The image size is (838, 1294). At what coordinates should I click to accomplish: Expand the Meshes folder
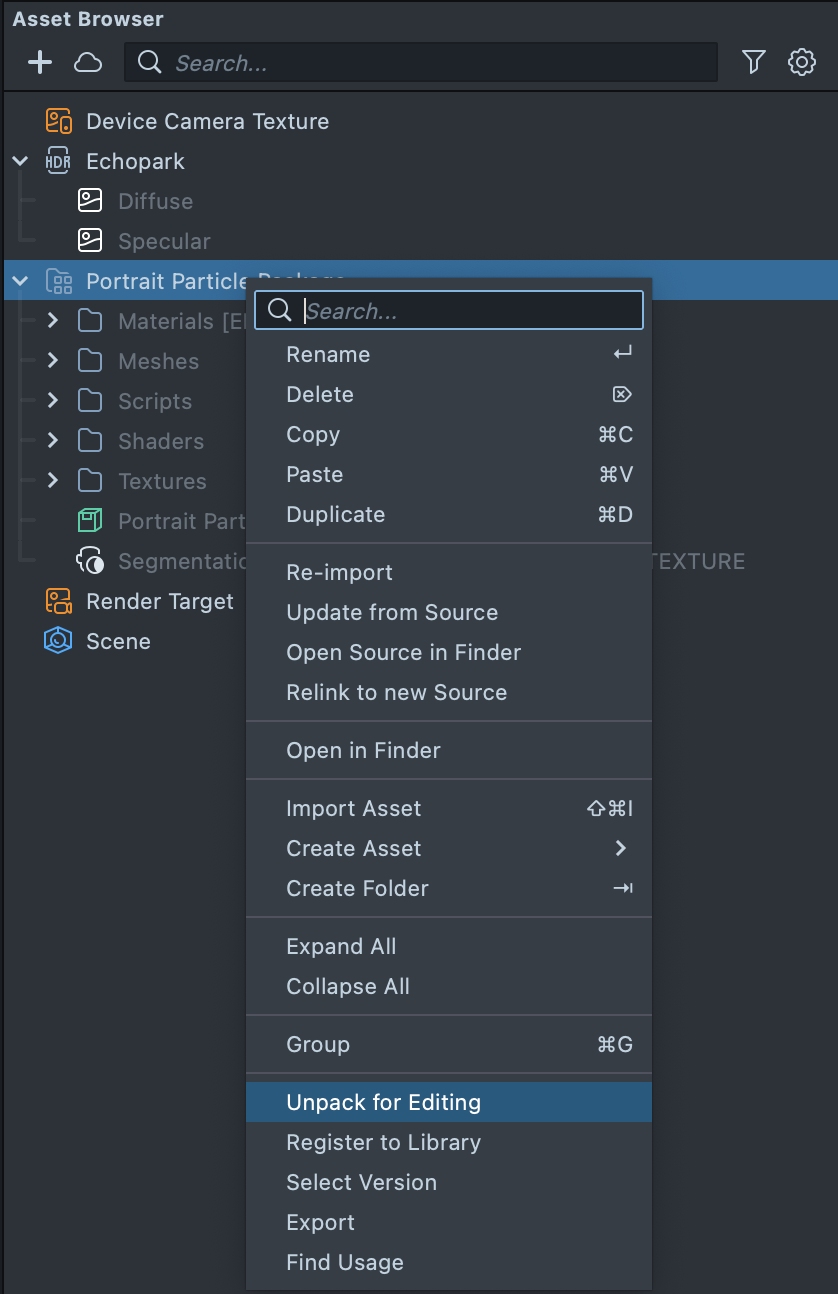53,361
